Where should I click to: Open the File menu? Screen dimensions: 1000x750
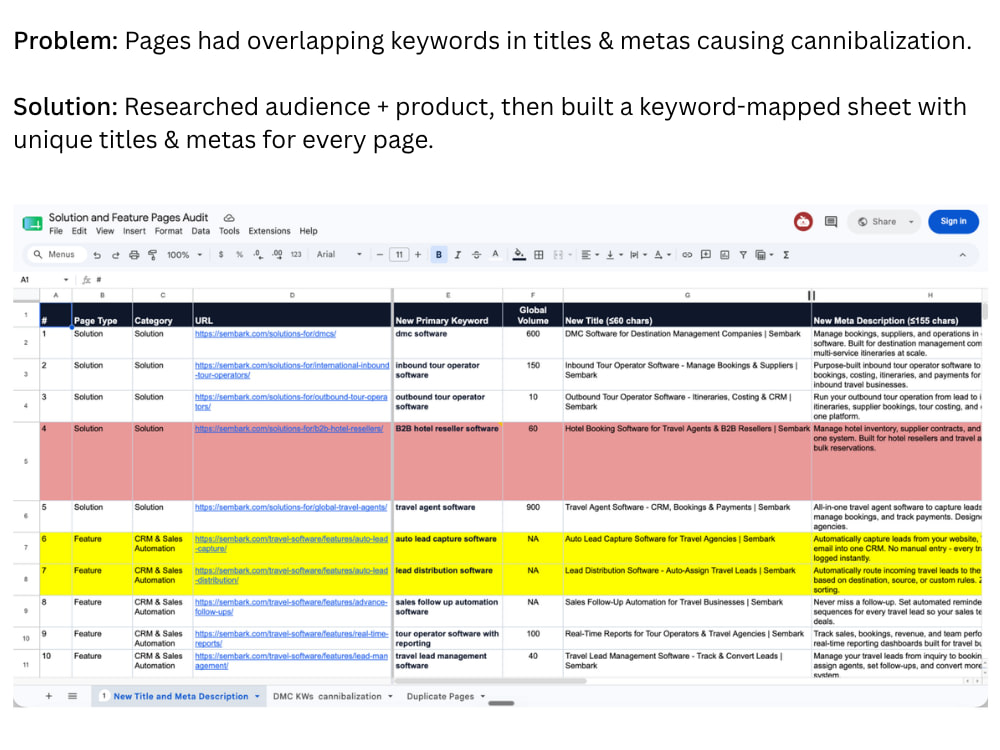click(56, 231)
